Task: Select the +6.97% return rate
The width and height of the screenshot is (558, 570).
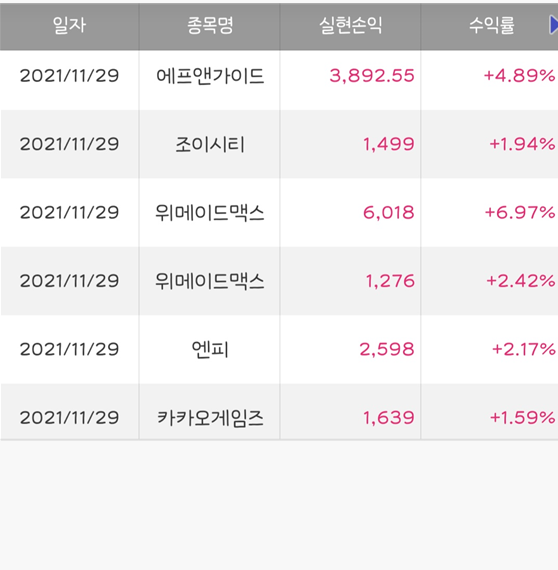Action: (x=520, y=212)
